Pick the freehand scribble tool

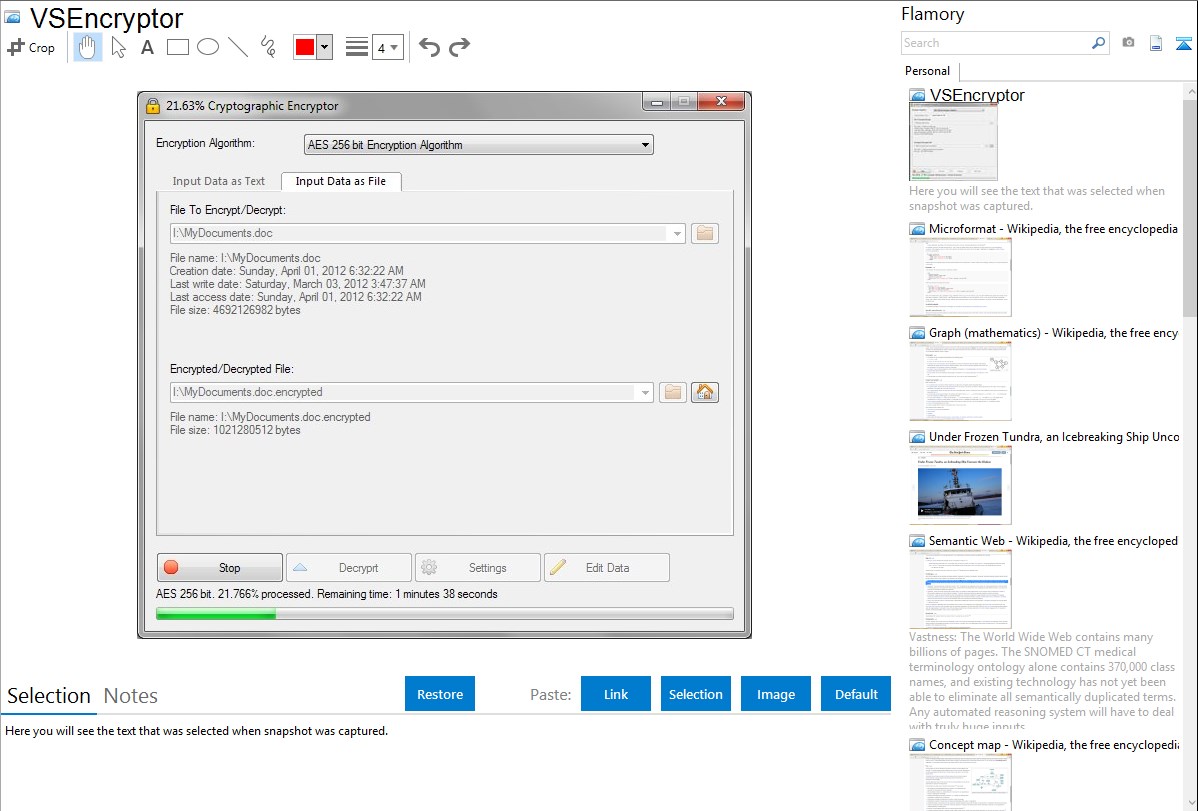coord(268,47)
